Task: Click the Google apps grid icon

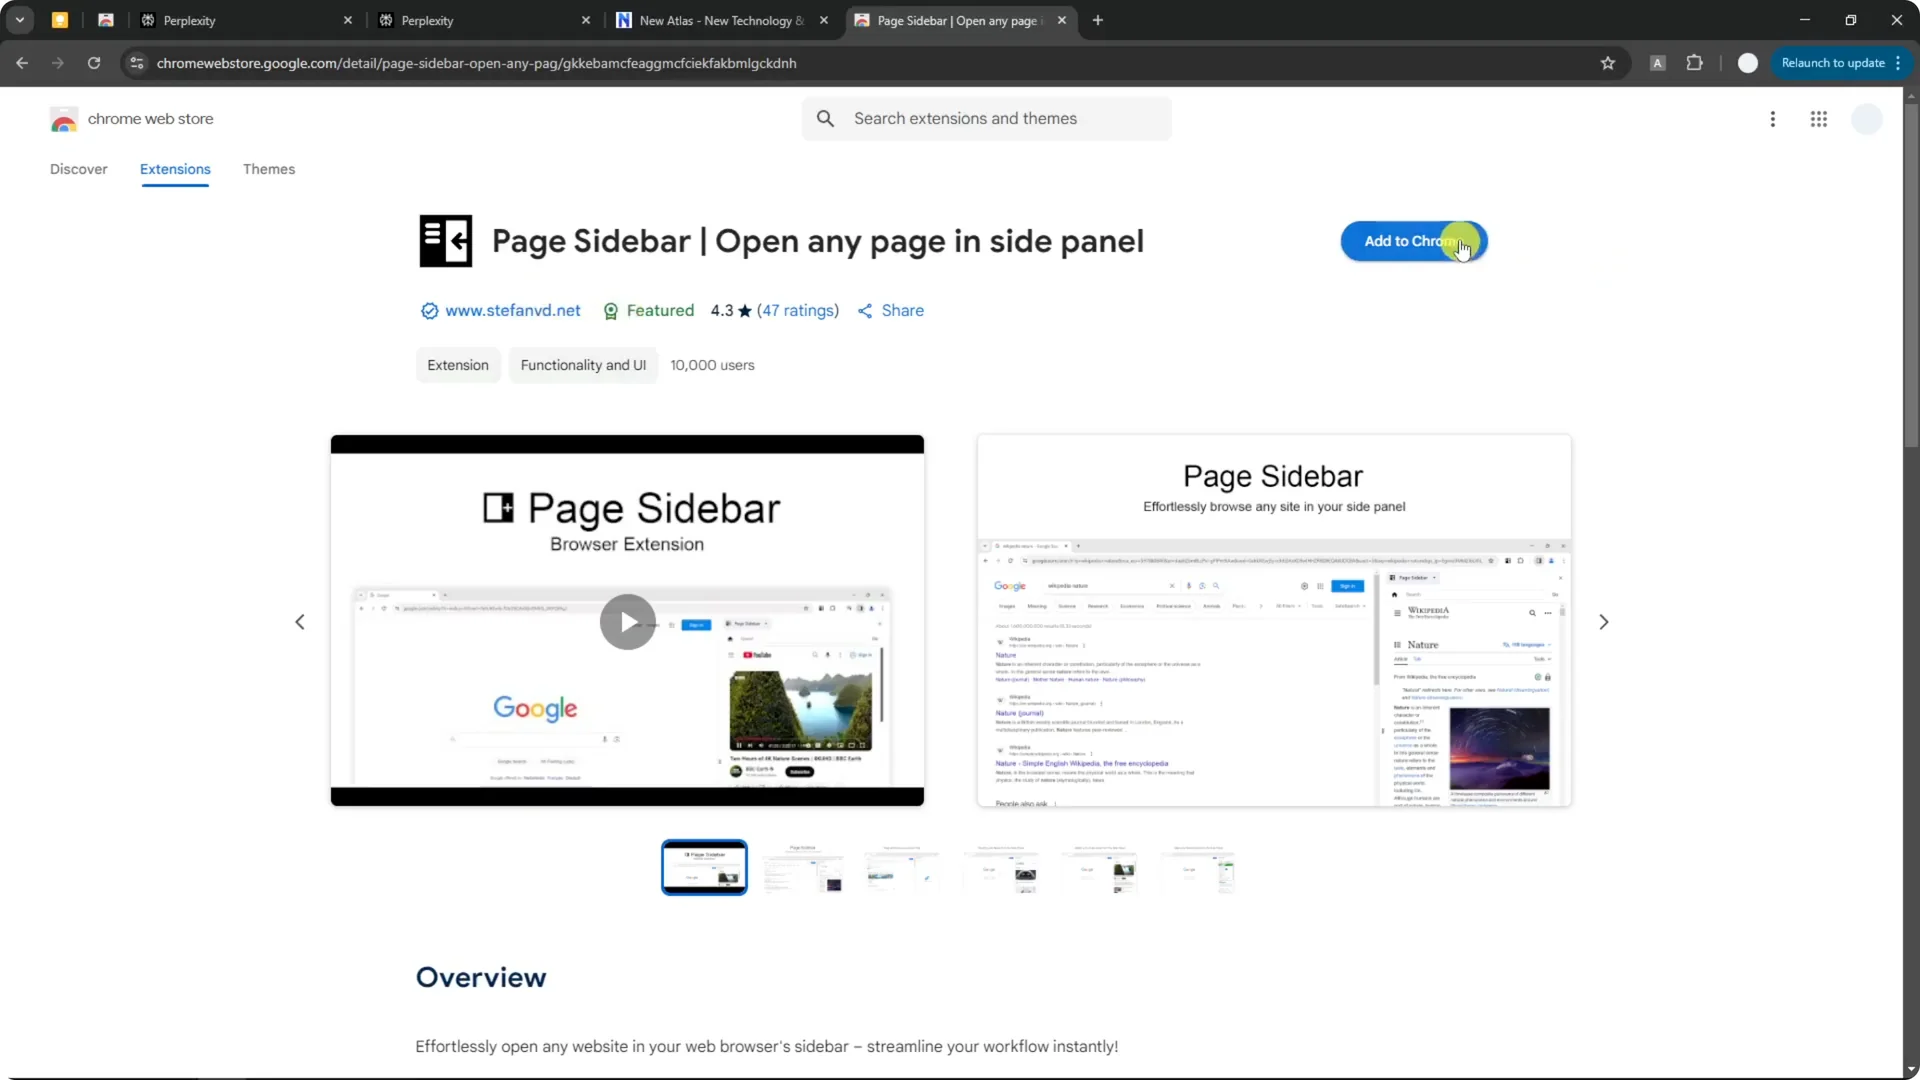Action: point(1819,118)
